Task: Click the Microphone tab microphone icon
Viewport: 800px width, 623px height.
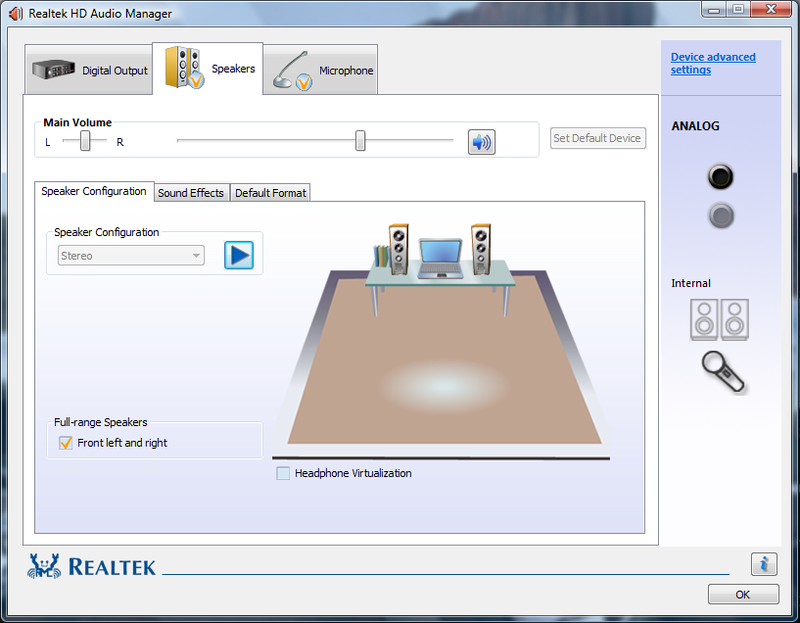Action: (292, 71)
